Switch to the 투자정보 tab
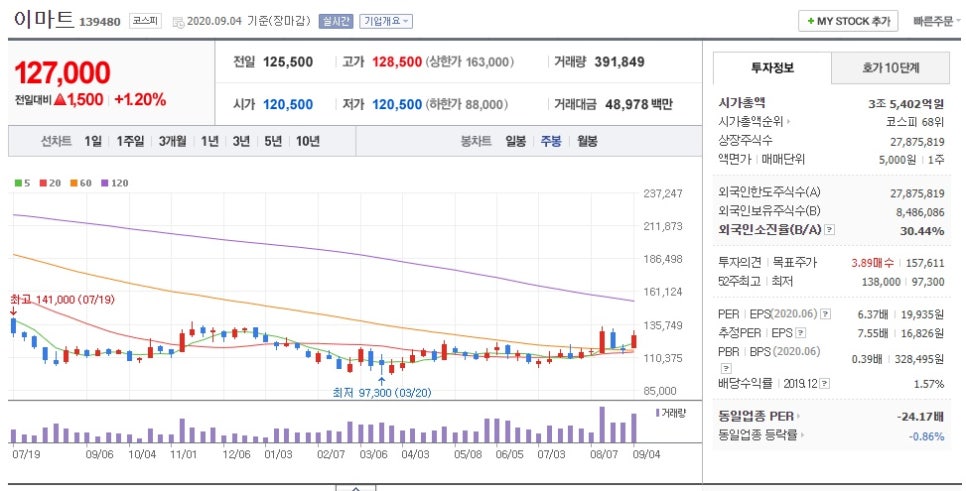966x491 pixels. 772,68
